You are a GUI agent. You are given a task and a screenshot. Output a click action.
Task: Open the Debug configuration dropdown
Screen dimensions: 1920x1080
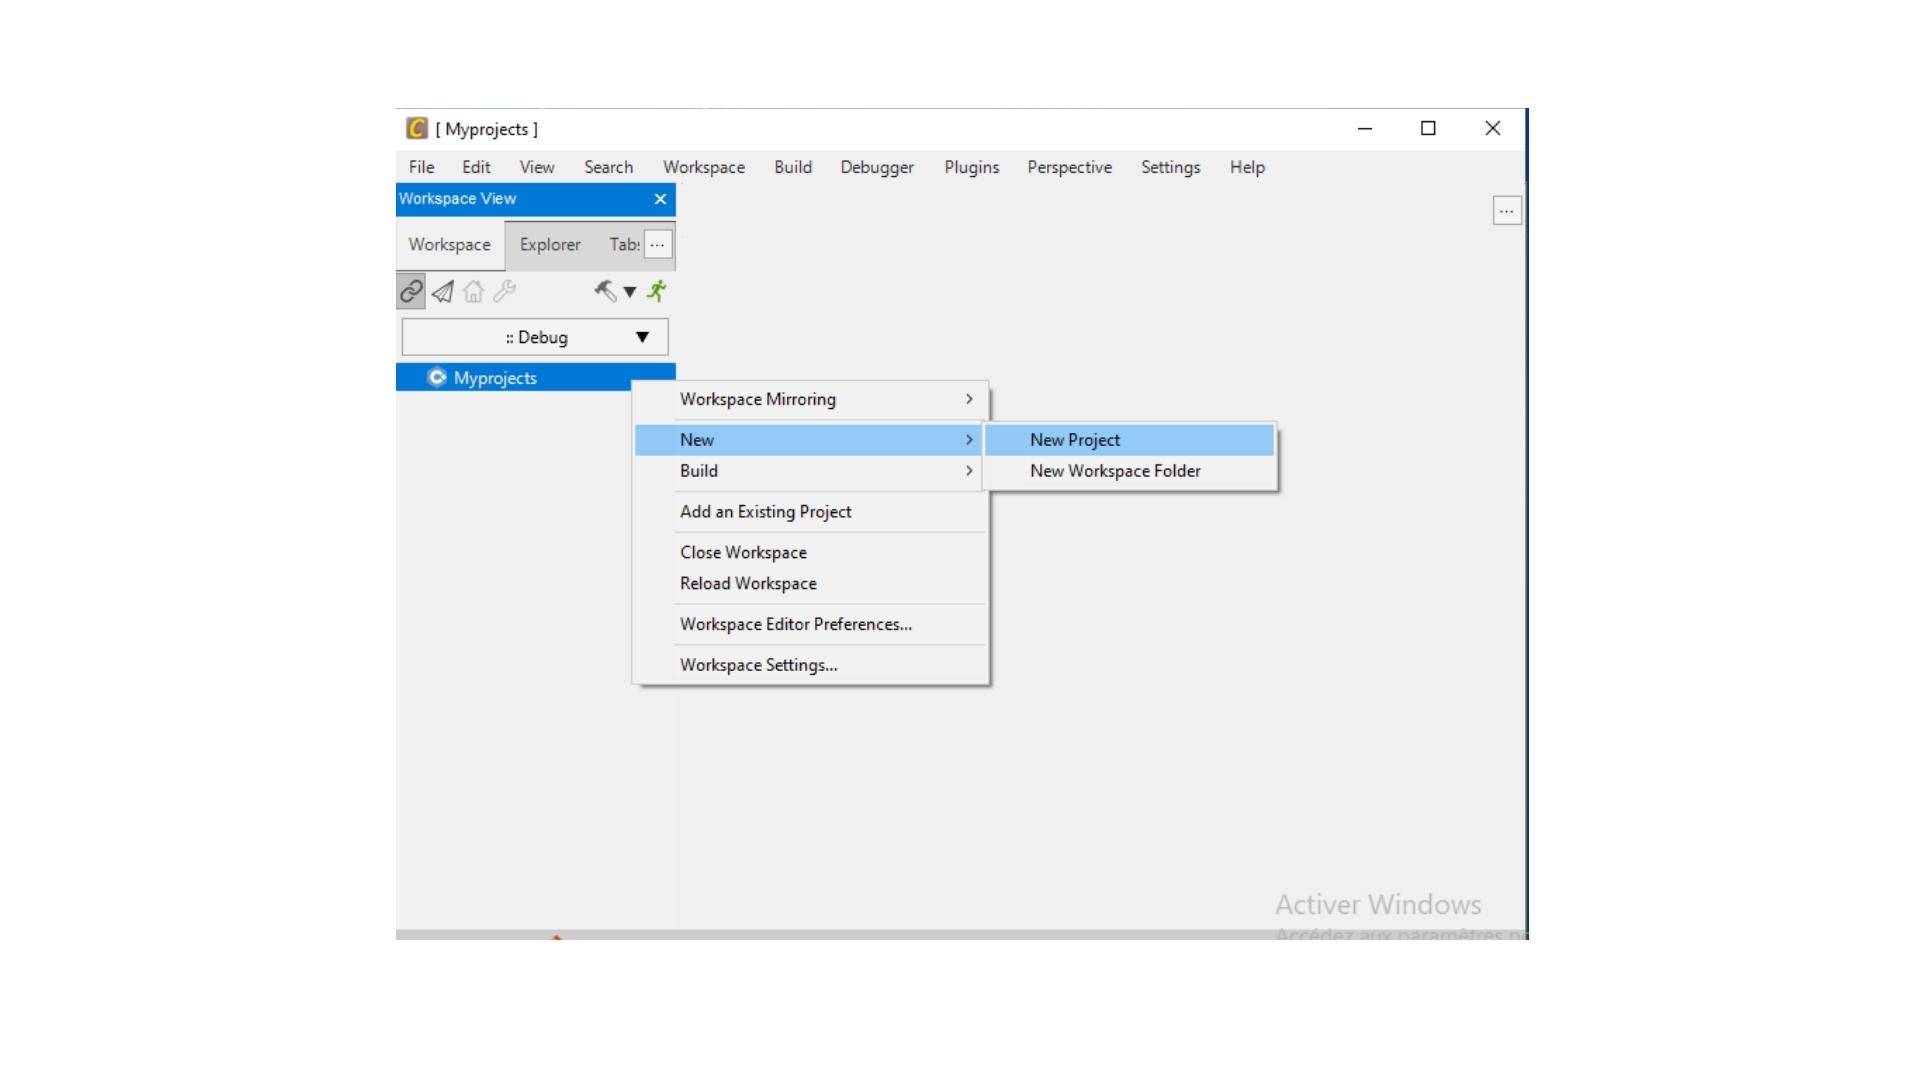pyautogui.click(x=535, y=337)
